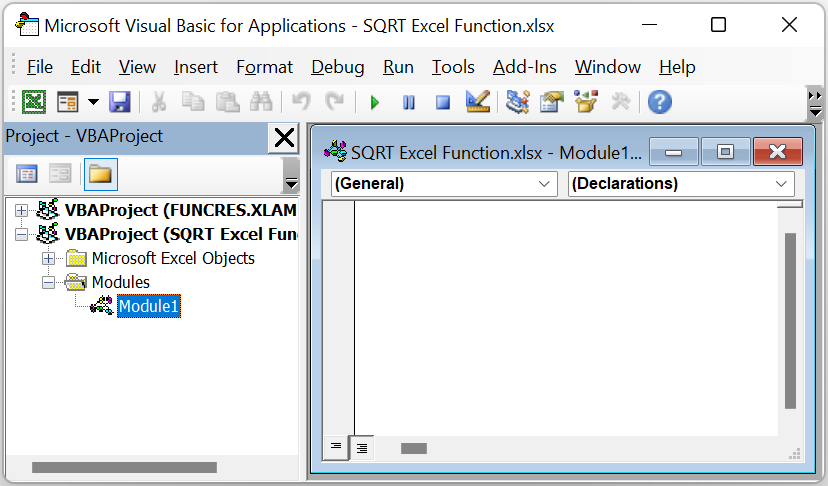Open the View menu
This screenshot has width=828, height=486.
[x=137, y=67]
